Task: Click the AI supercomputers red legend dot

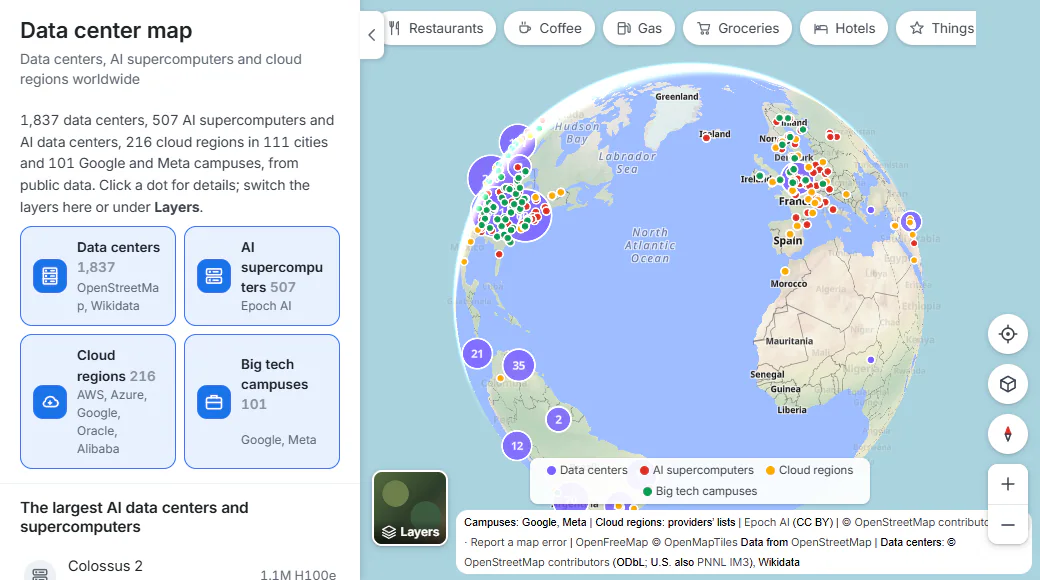Action: (644, 471)
